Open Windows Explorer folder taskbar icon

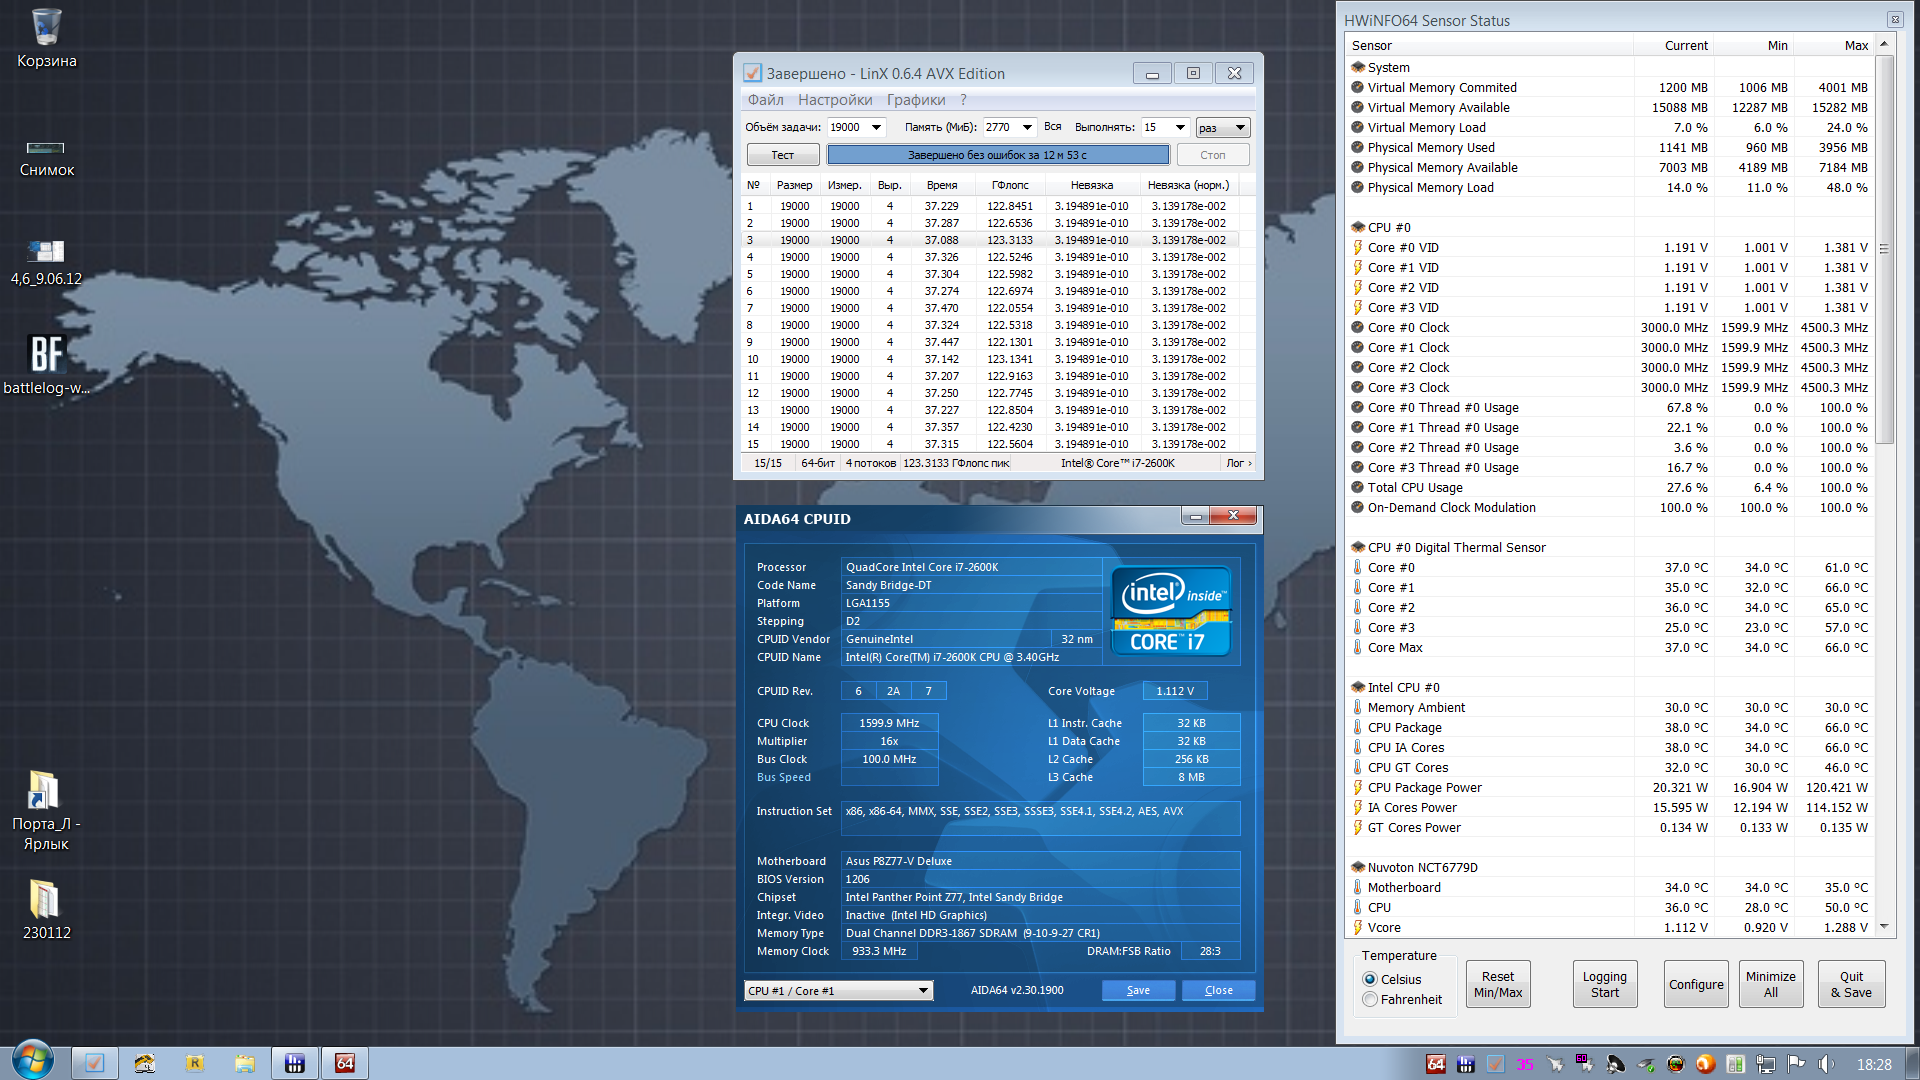(x=245, y=1063)
